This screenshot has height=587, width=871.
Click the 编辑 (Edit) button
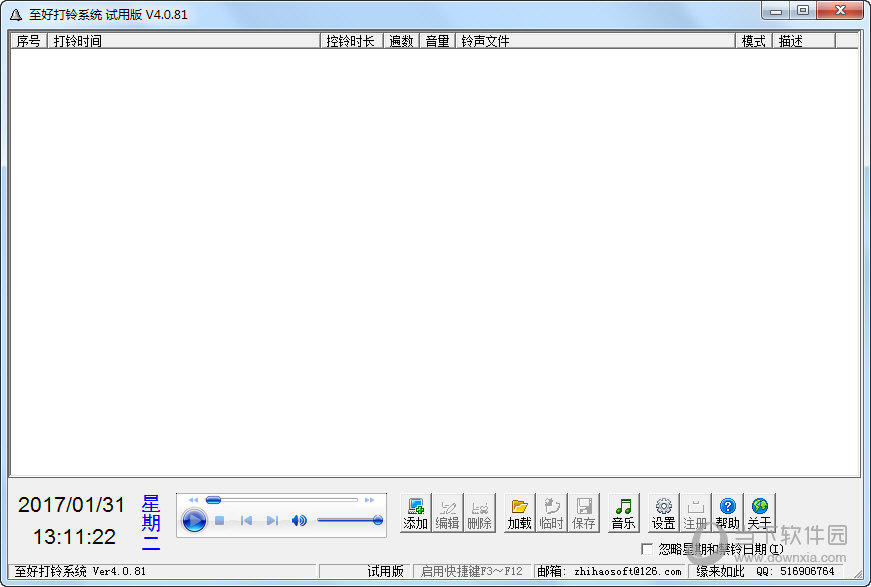[447, 513]
